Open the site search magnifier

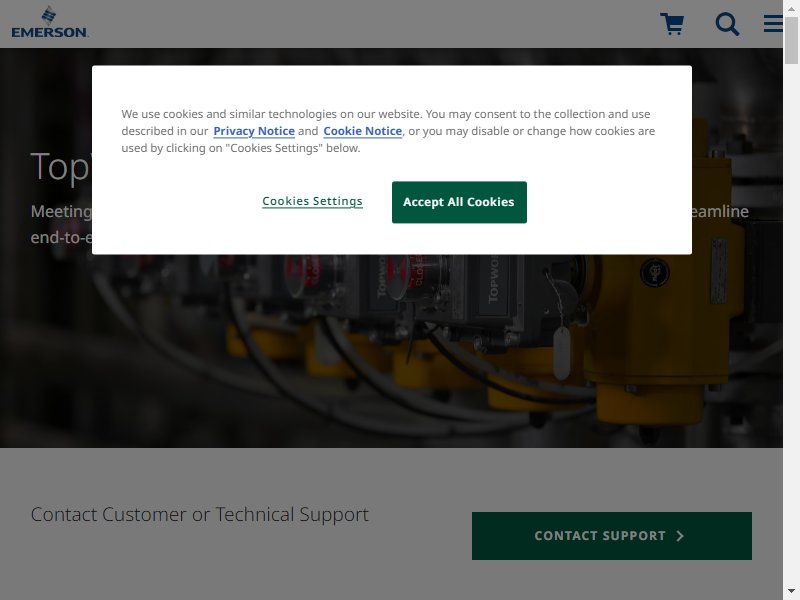727,24
